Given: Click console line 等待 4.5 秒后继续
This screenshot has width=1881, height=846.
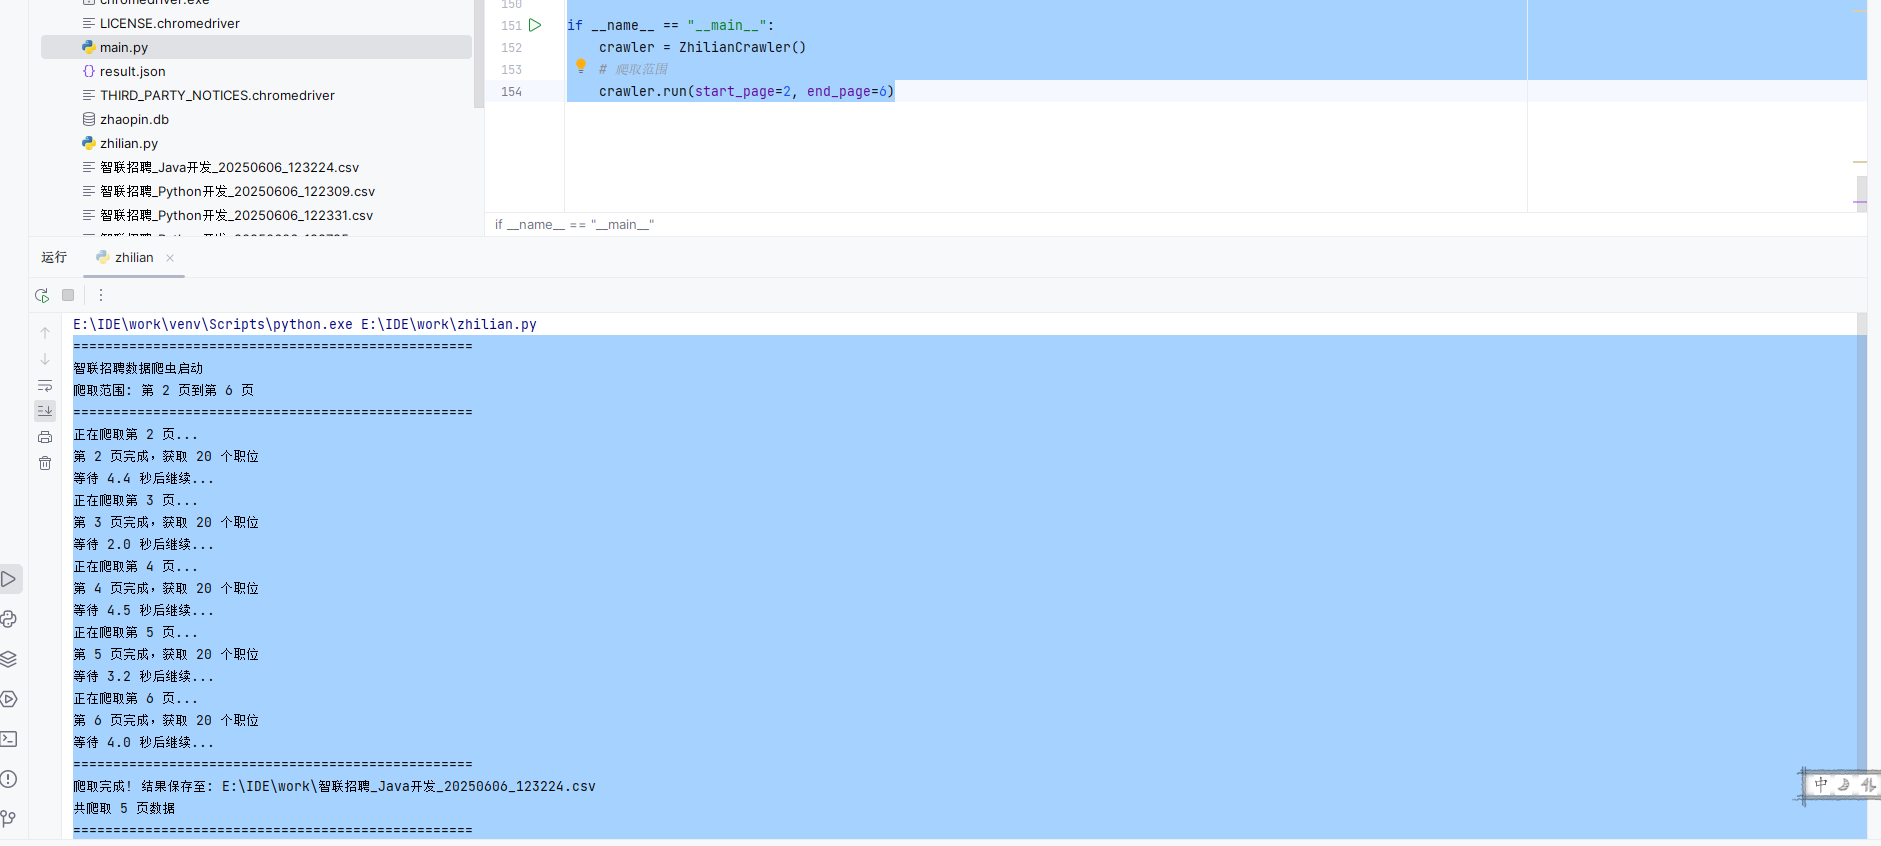Looking at the screenshot, I should (x=143, y=611).
